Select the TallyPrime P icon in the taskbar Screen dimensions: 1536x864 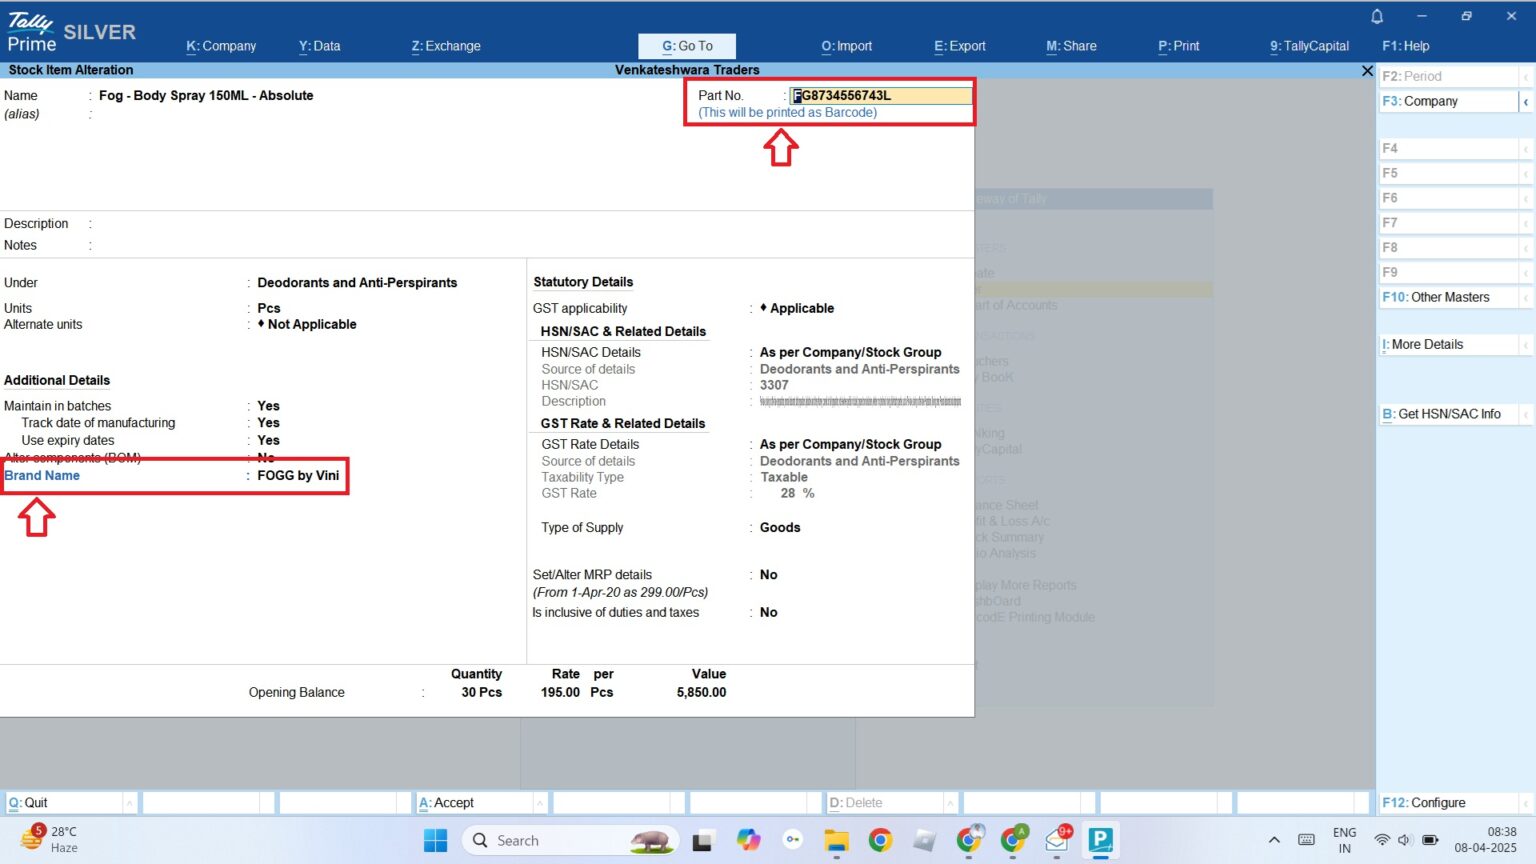(1101, 840)
